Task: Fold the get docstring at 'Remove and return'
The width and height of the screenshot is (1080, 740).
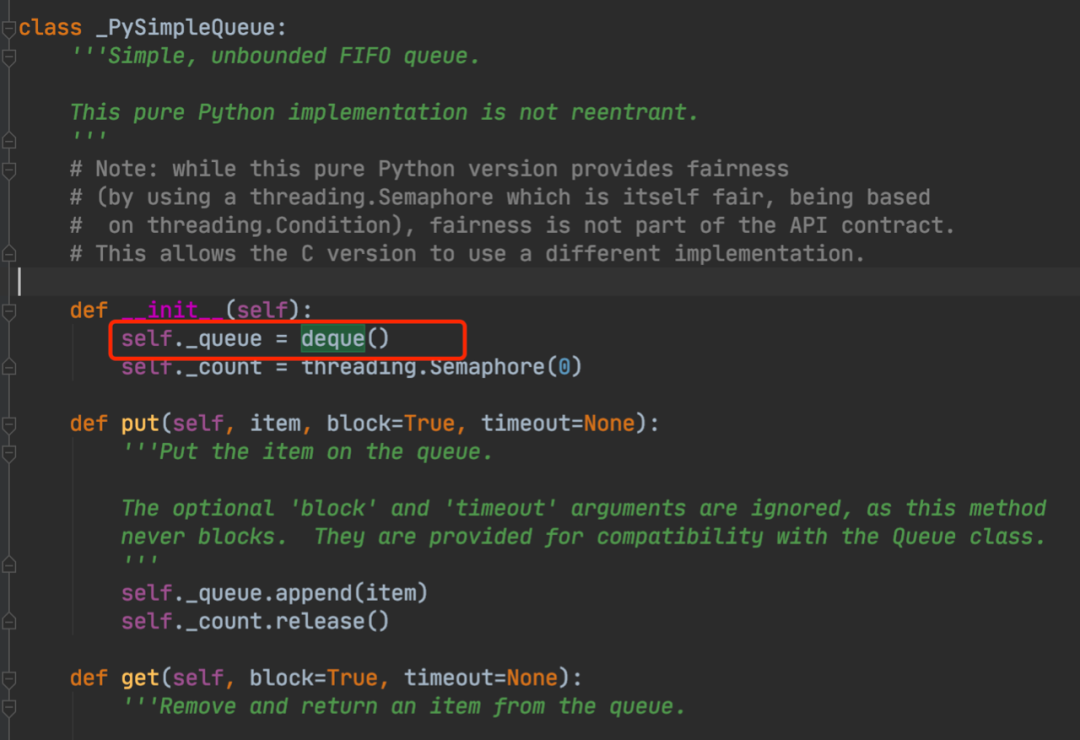Action: pos(9,707)
